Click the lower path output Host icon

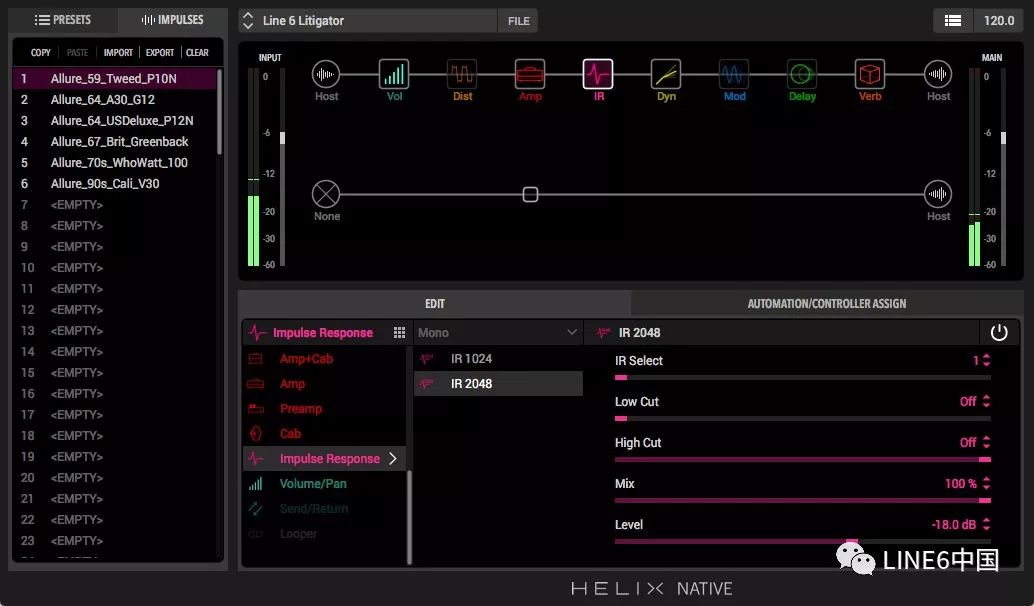938,195
